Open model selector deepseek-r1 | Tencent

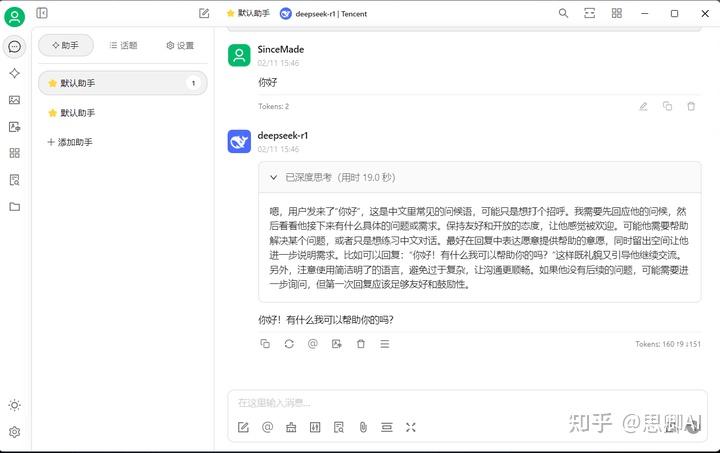click(324, 14)
